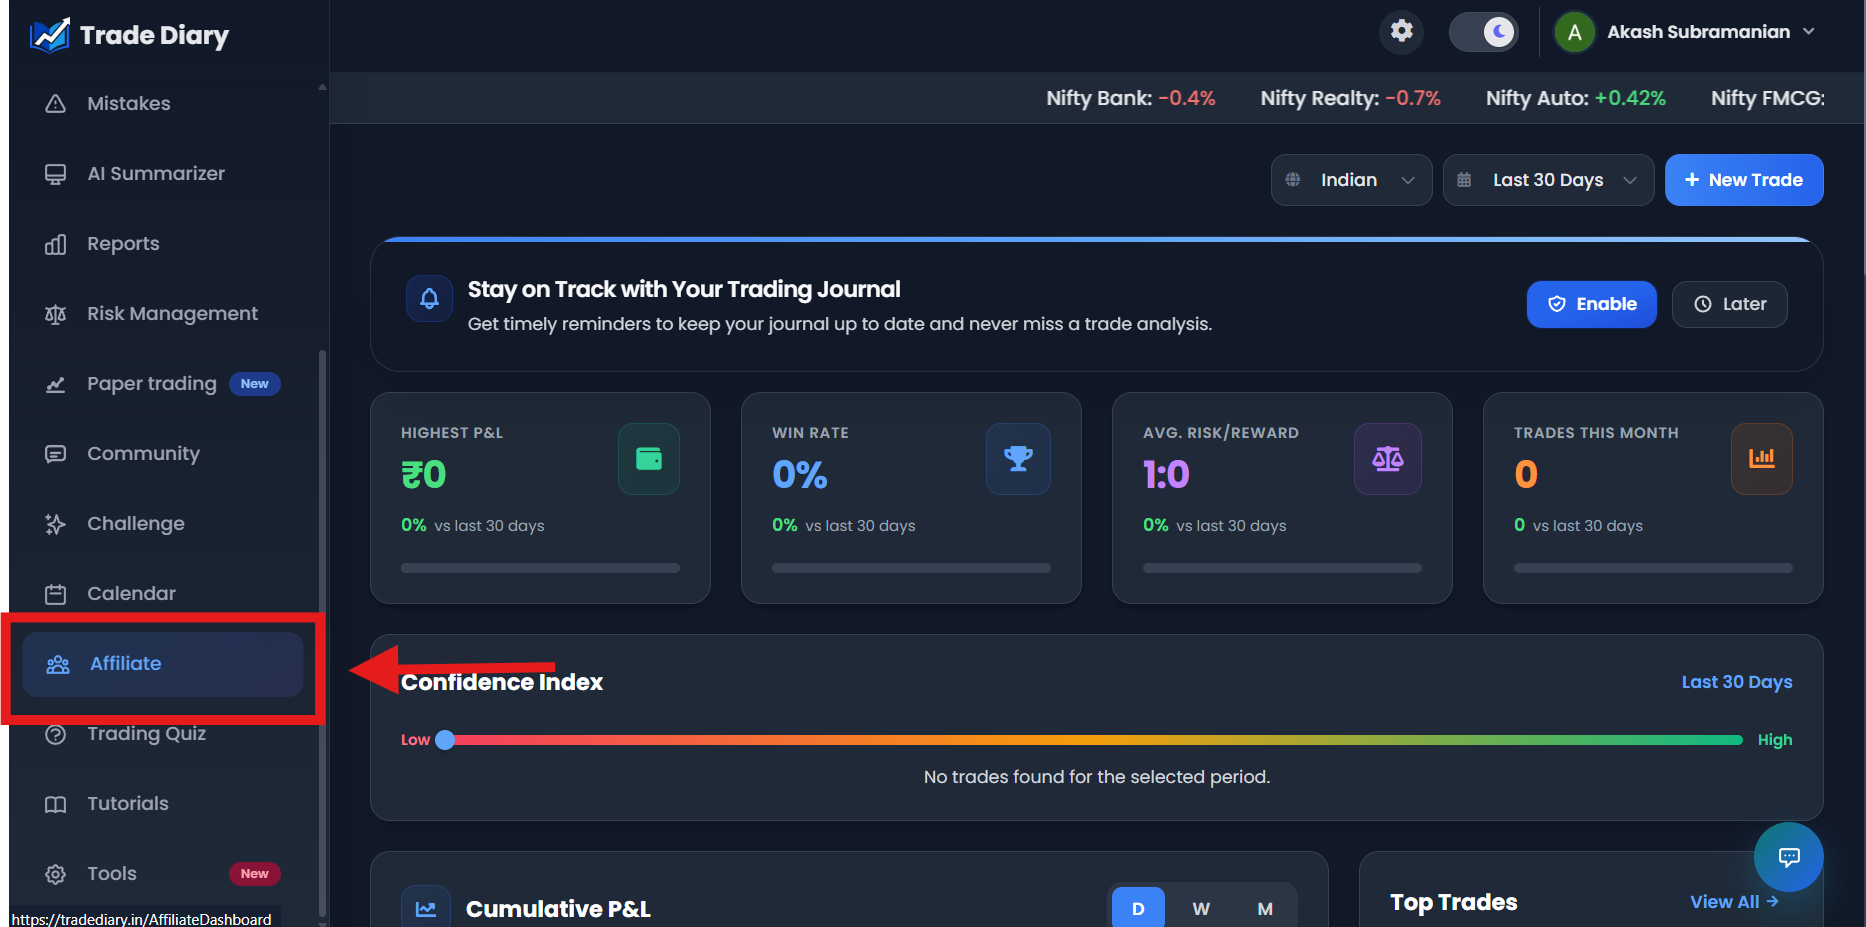Screen dimensions: 1866x927
Task: Click the calendar icon in date dropdown
Action: click(1464, 180)
